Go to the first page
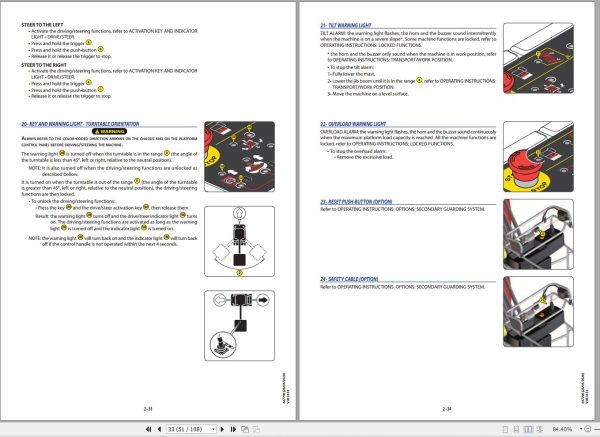The height and width of the screenshot is (437, 600). 148,429
